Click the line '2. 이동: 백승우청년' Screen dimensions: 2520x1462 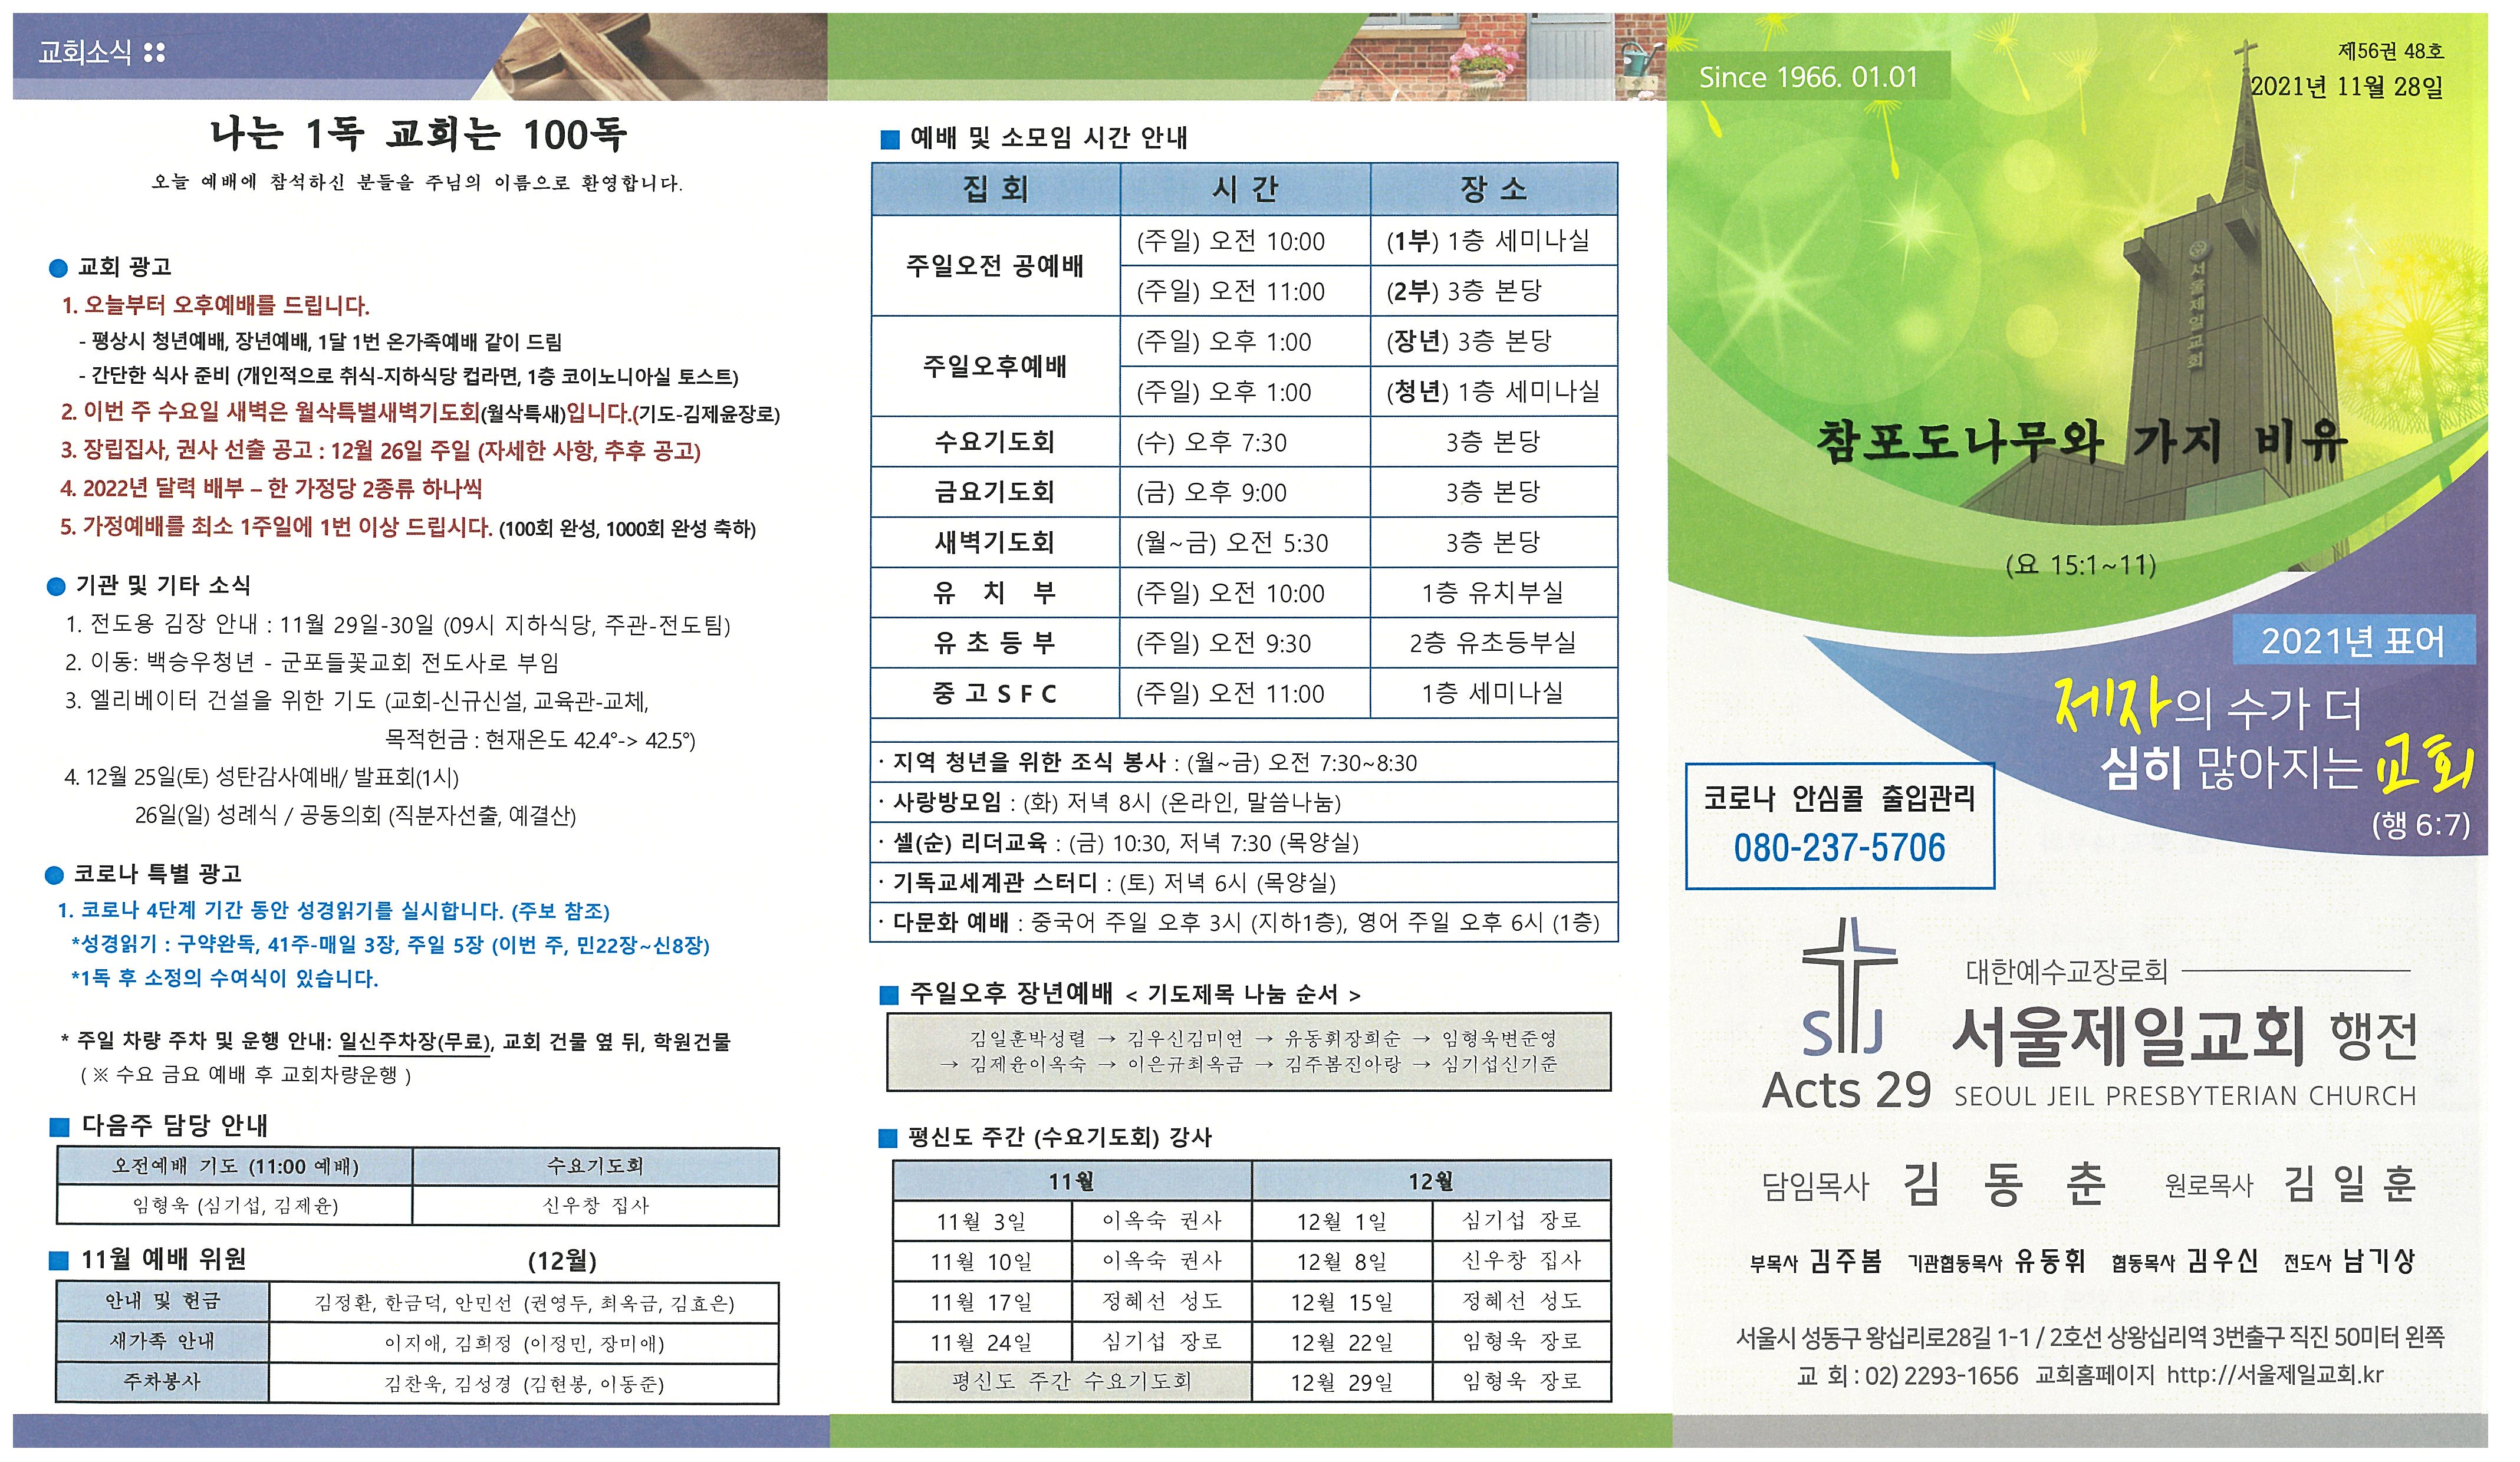[x=312, y=663]
